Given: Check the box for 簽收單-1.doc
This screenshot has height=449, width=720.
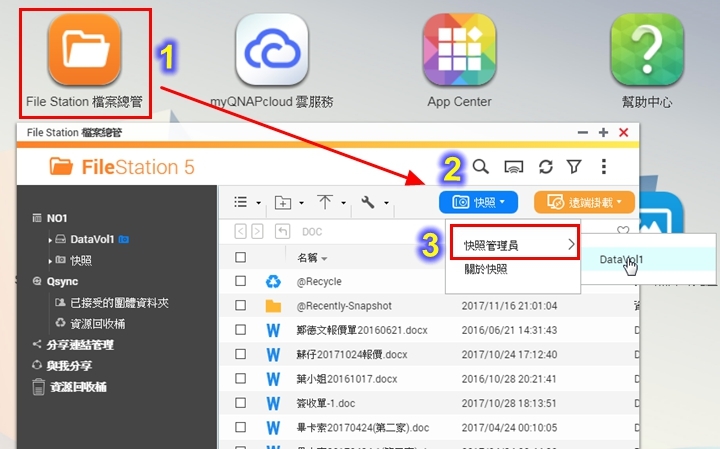Looking at the screenshot, I should click(x=240, y=403).
